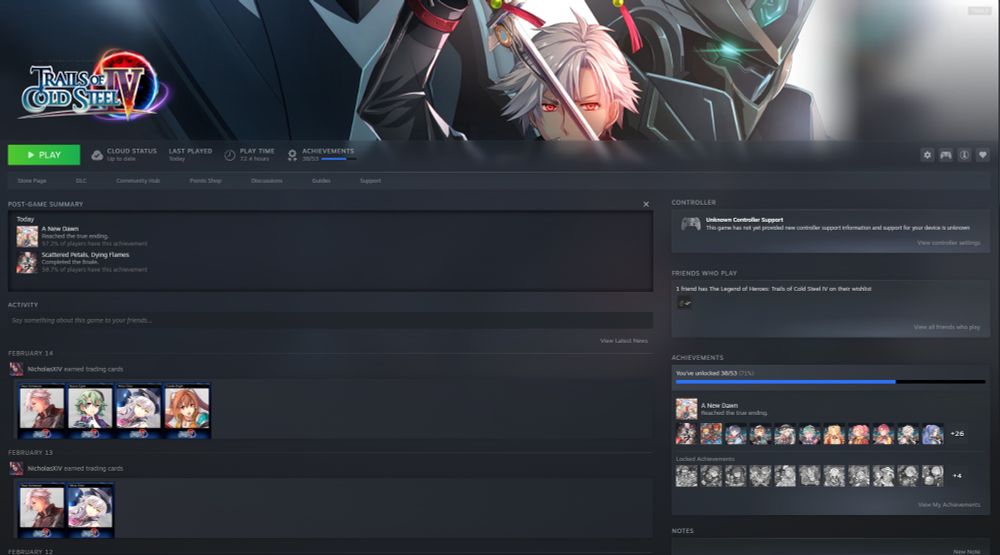Click Completed the finale description text
The width and height of the screenshot is (1000, 555).
pyautogui.click(x=70, y=262)
